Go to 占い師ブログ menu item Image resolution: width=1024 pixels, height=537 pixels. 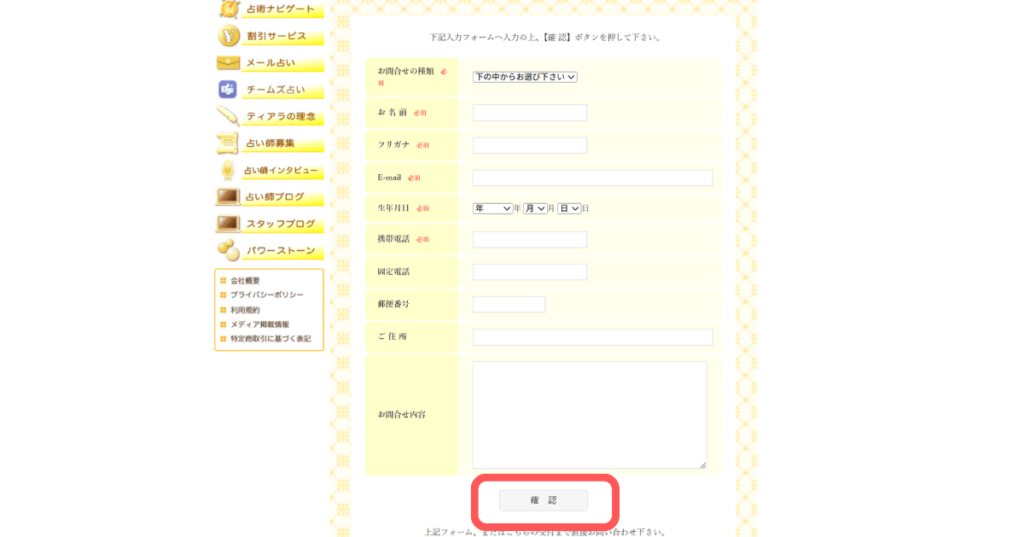tap(282, 197)
